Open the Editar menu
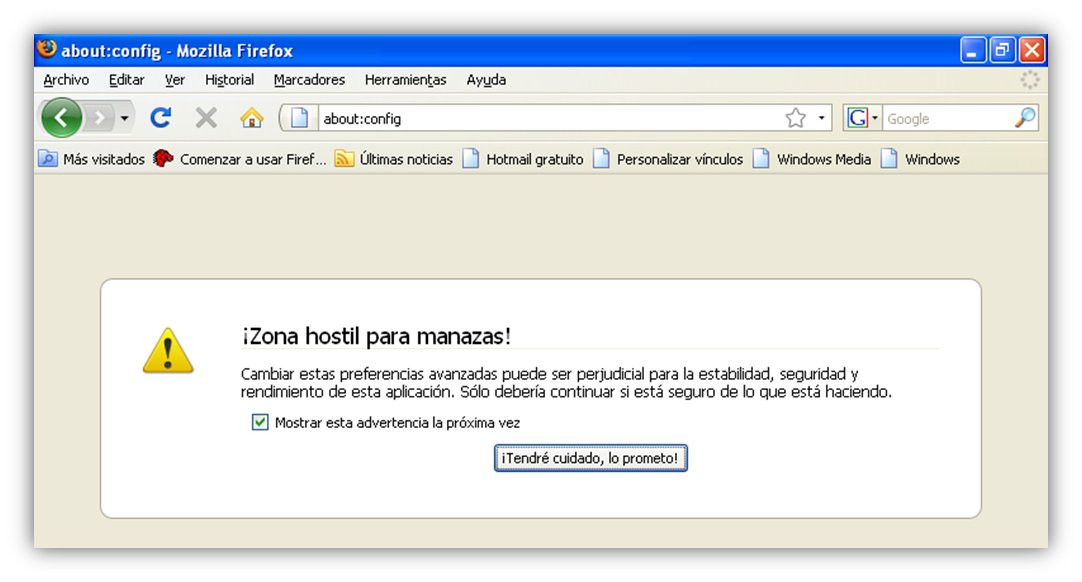The image size is (1082, 582). pos(127,80)
